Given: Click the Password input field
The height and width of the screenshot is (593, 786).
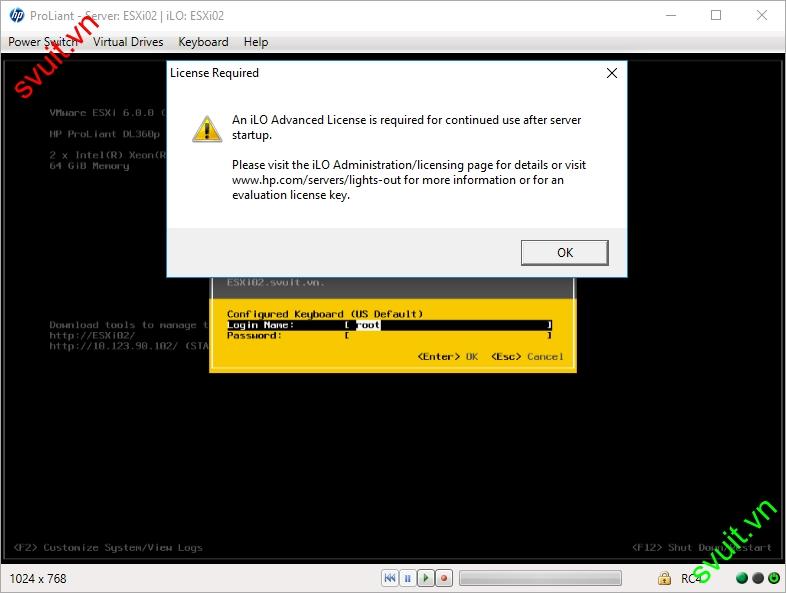Looking at the screenshot, I should 449,335.
